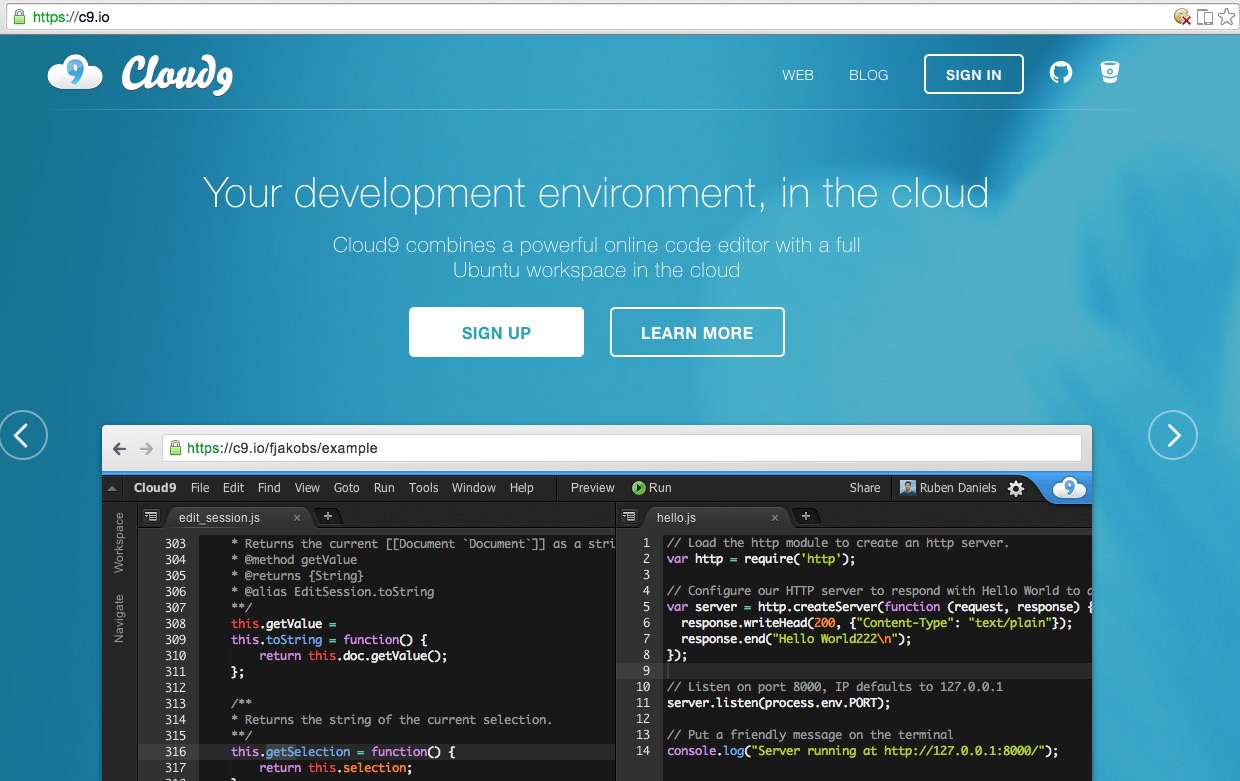
Task: Bookmark this page with the star icon
Action: (1226, 17)
